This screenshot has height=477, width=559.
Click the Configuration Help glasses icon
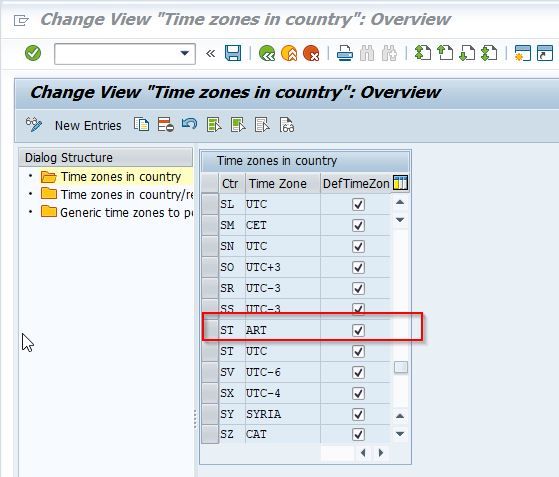[x=287, y=125]
